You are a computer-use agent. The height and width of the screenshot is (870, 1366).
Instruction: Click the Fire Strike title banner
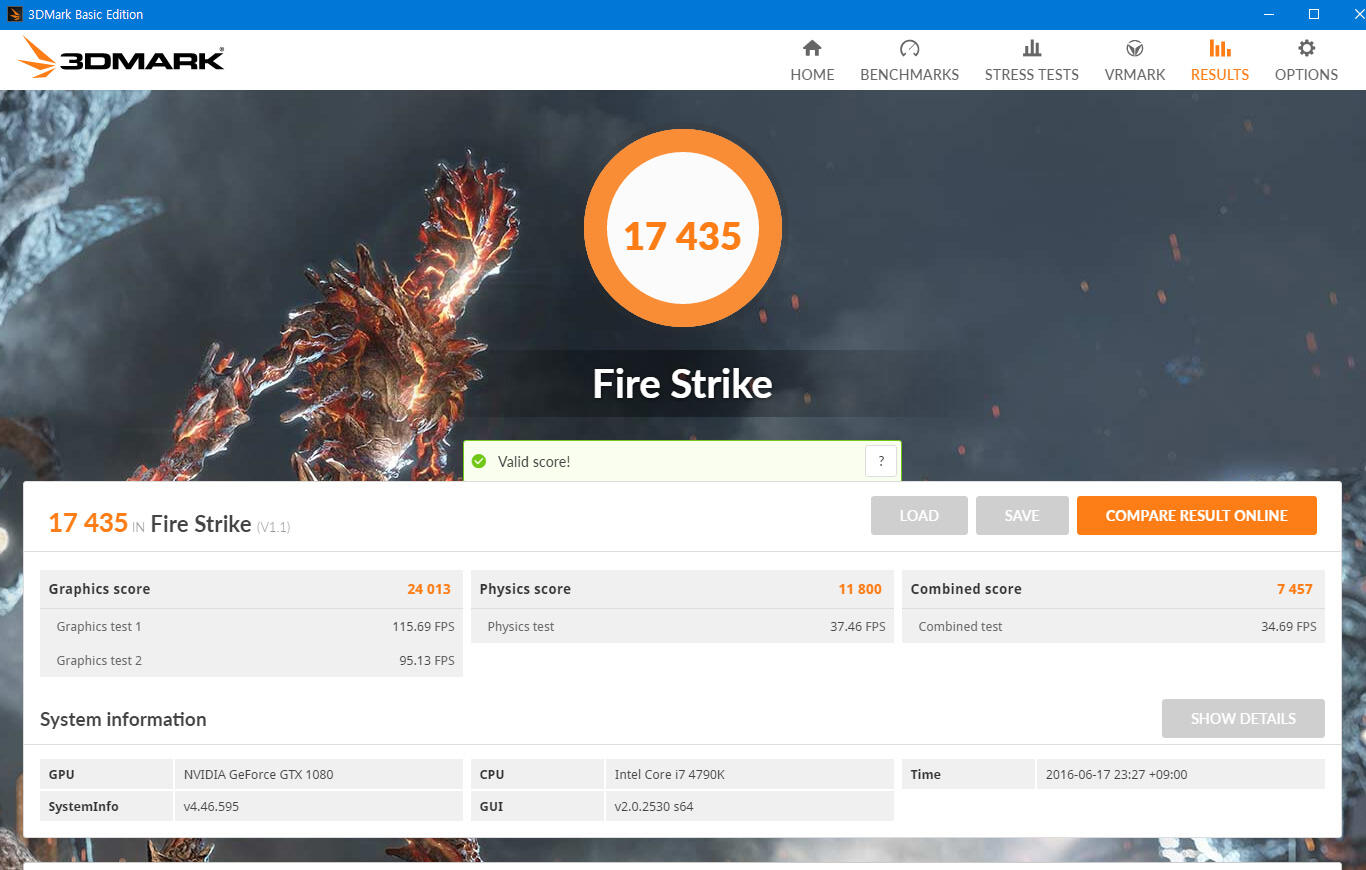pyautogui.click(x=683, y=384)
